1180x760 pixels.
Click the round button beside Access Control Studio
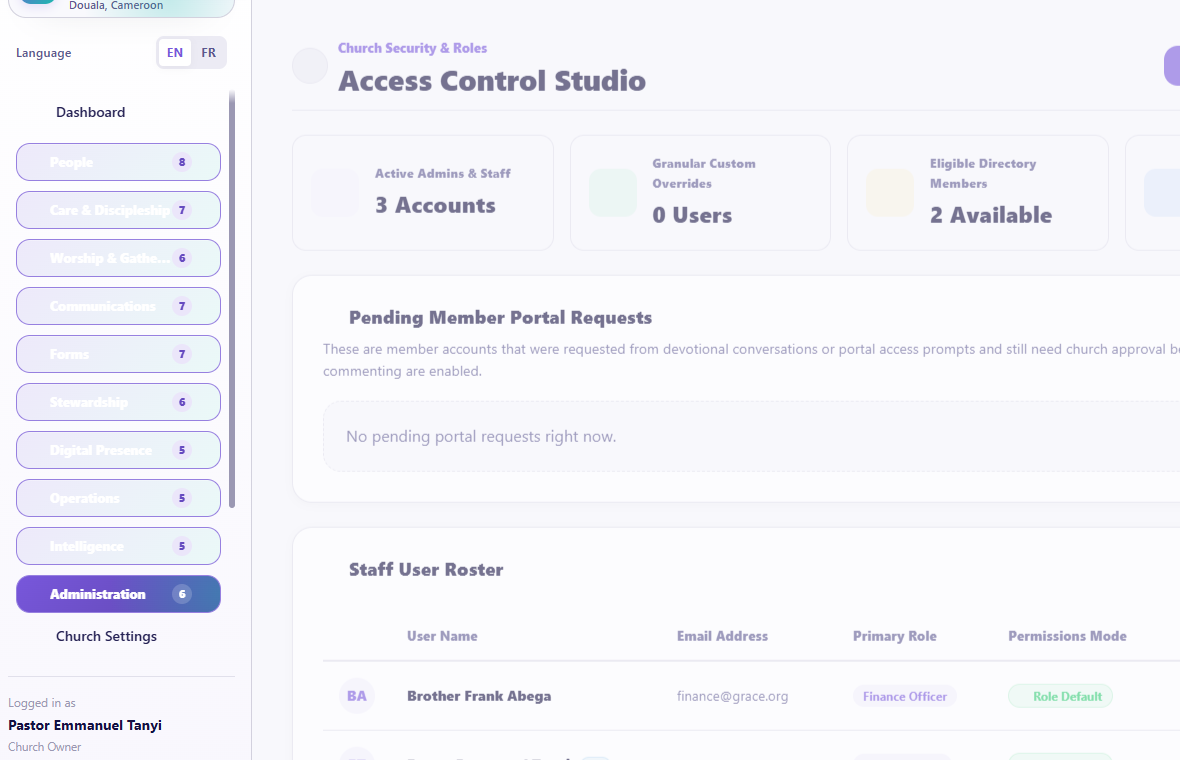310,66
